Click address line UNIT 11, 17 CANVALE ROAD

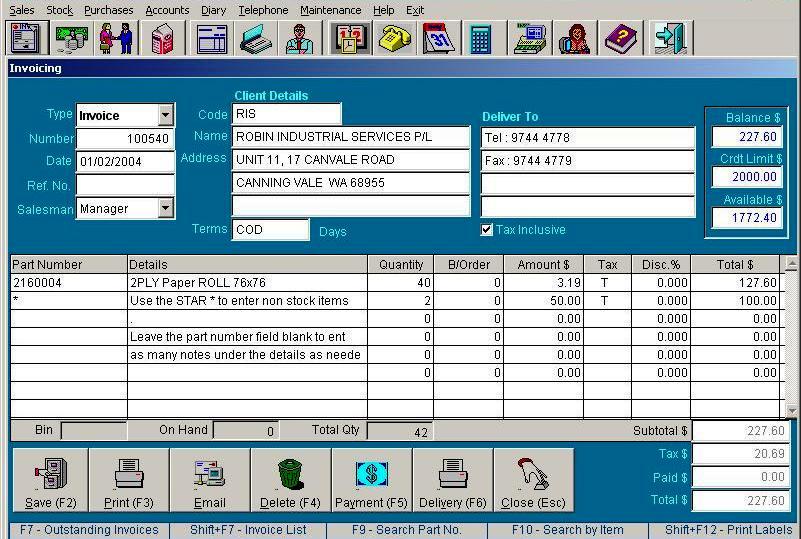point(350,160)
